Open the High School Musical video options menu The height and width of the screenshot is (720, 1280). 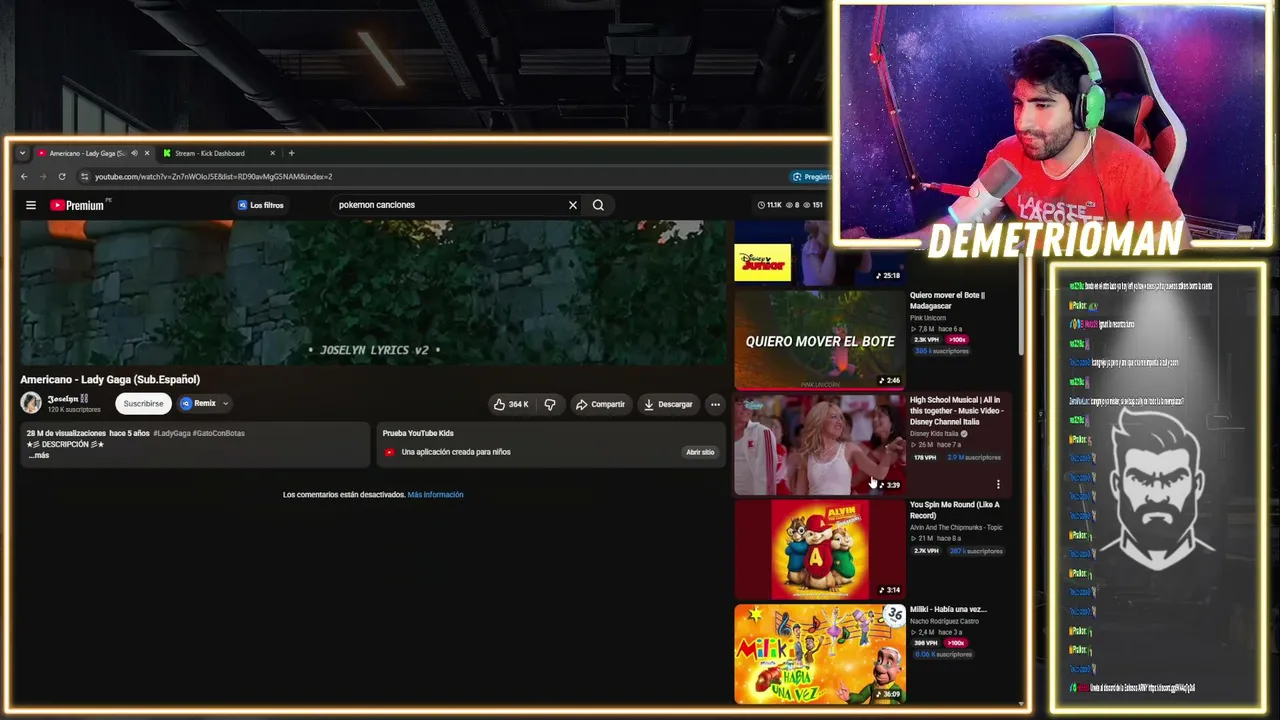pyautogui.click(x=998, y=485)
